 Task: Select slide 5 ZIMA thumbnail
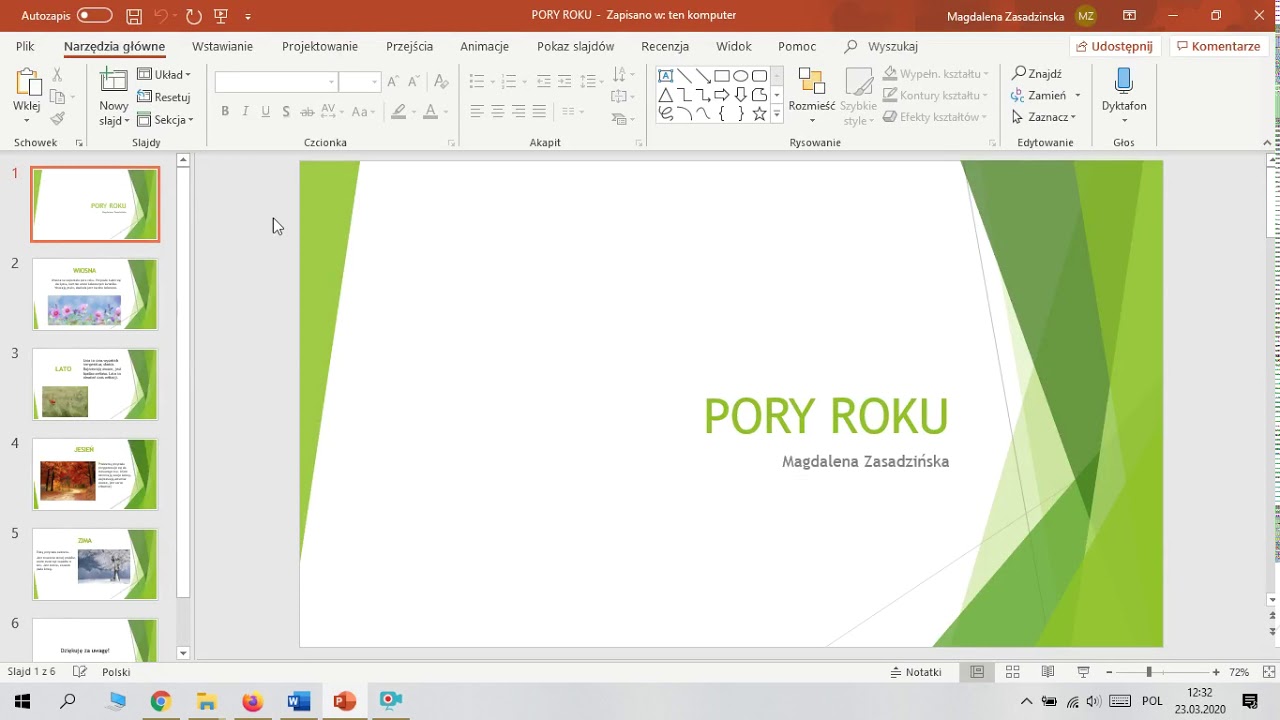[x=95, y=564]
